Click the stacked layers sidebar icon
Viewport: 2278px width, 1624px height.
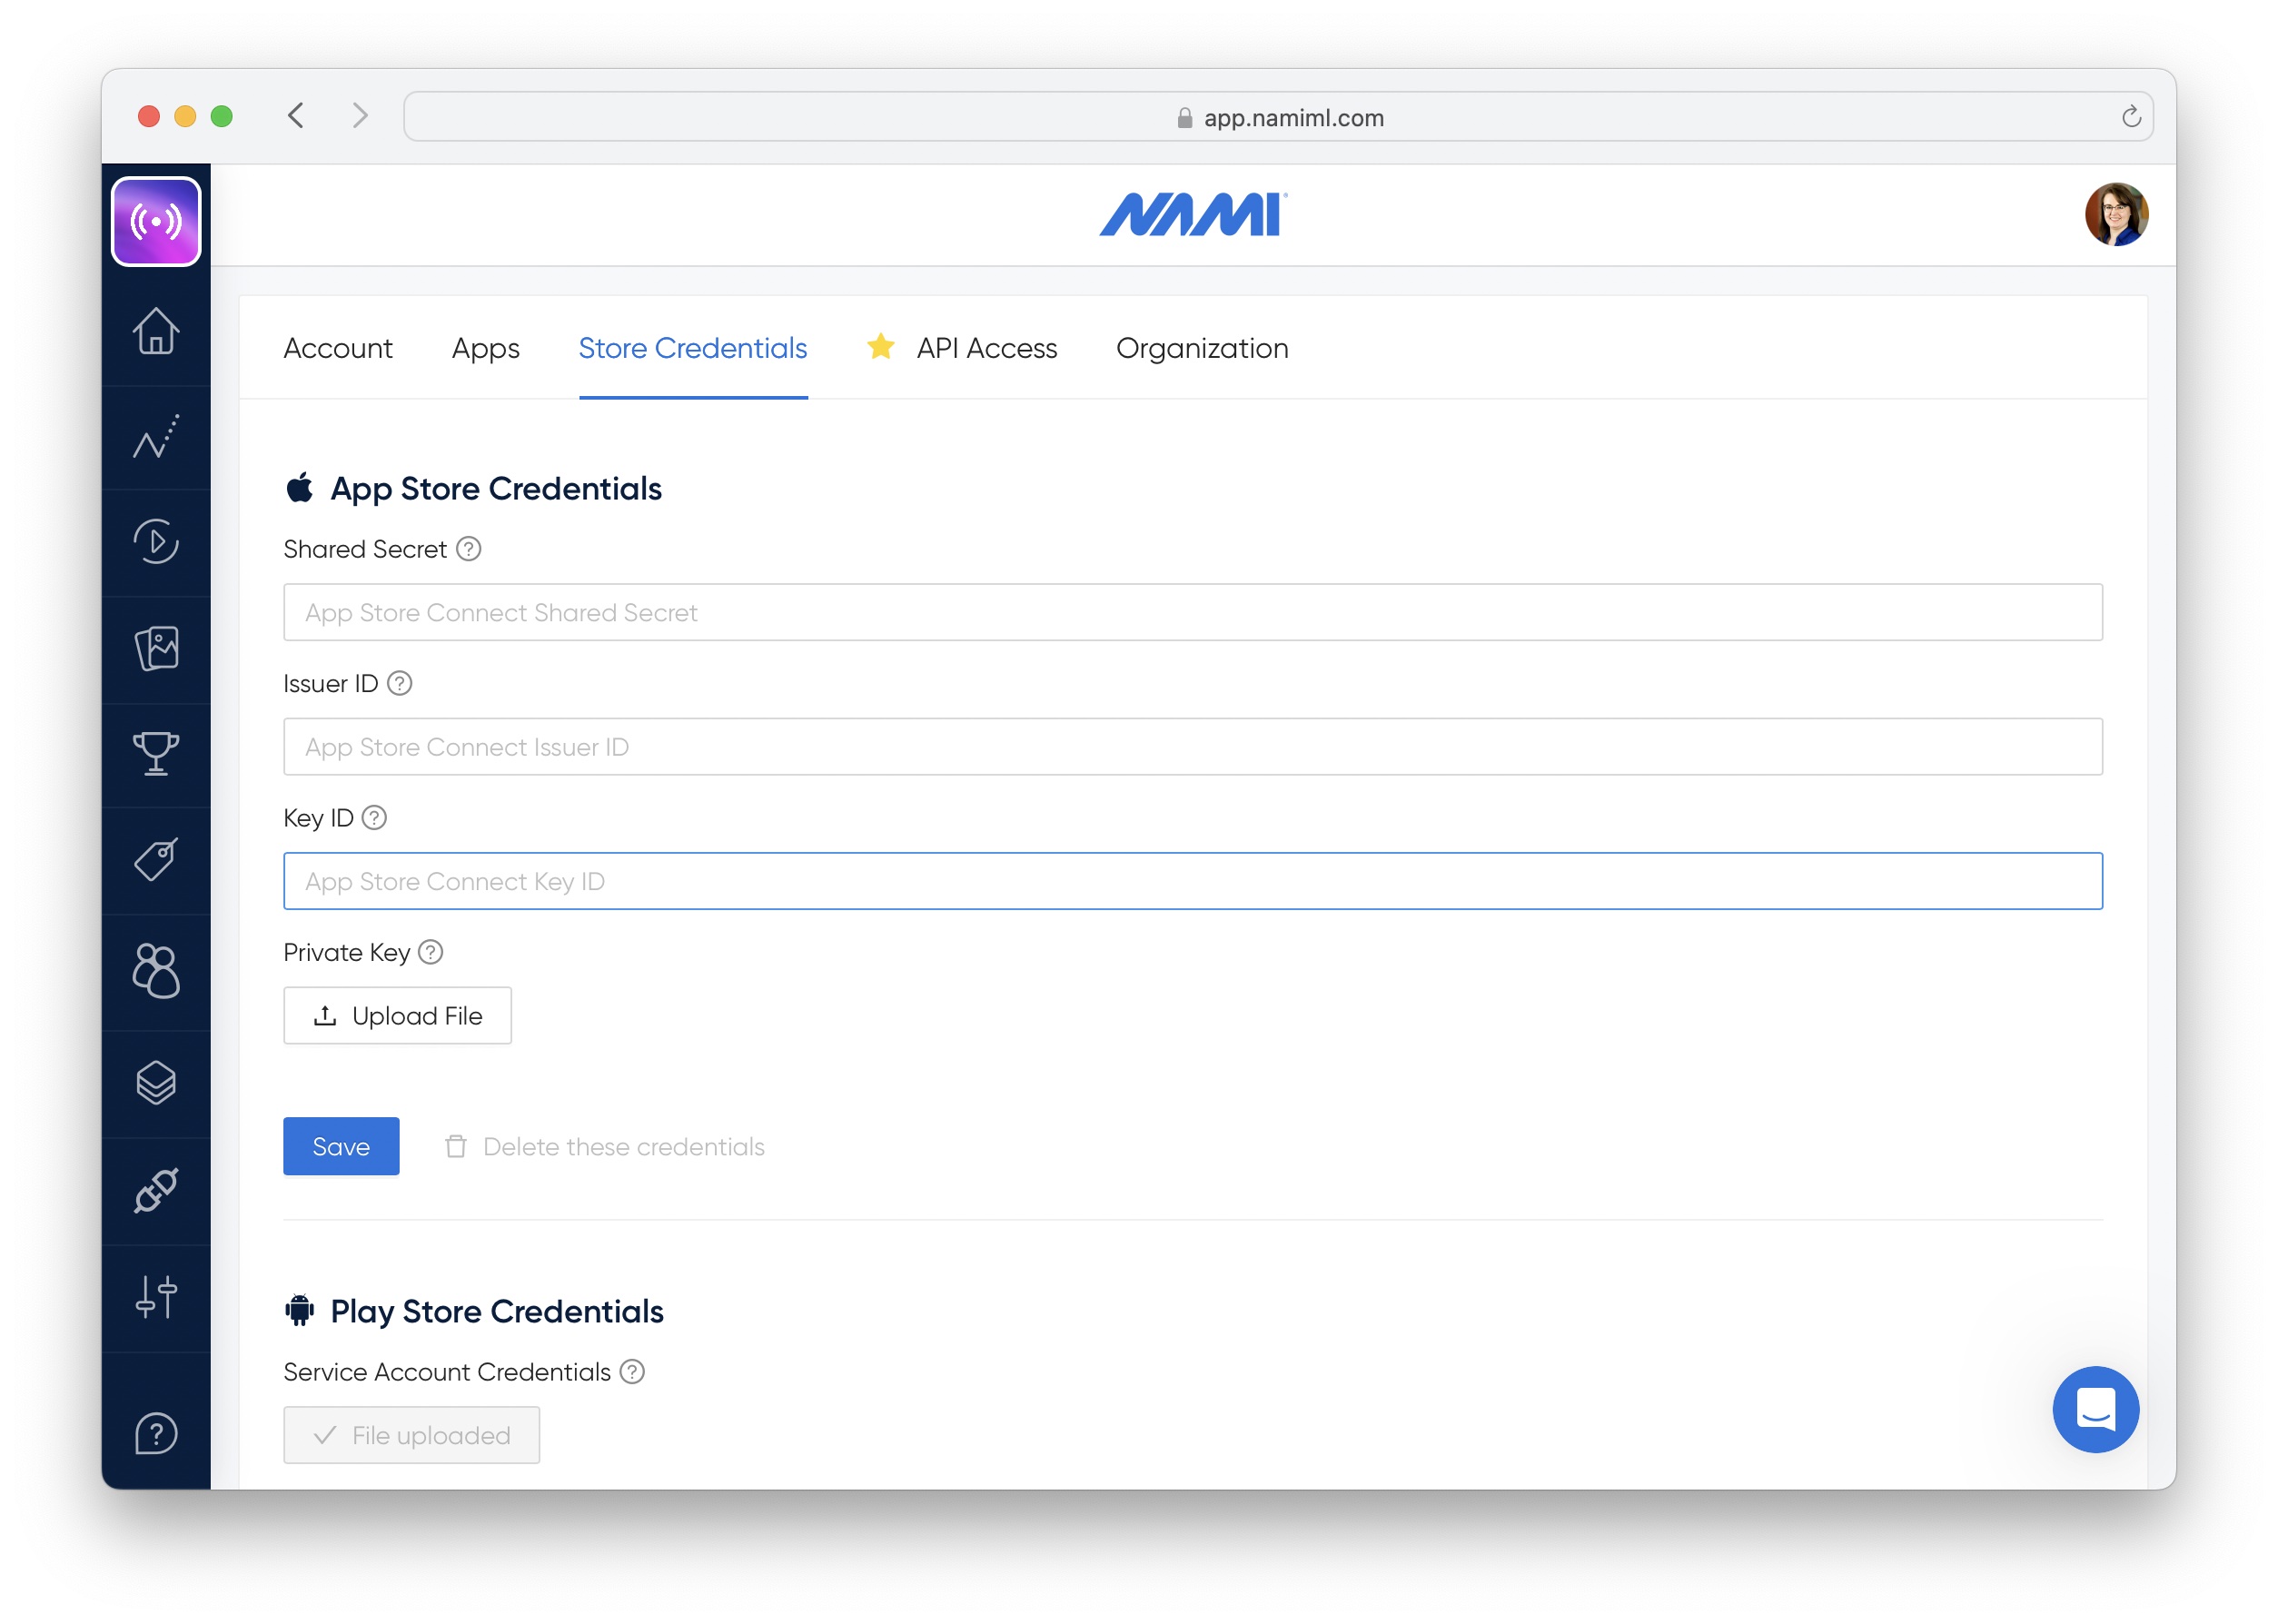point(156,1083)
